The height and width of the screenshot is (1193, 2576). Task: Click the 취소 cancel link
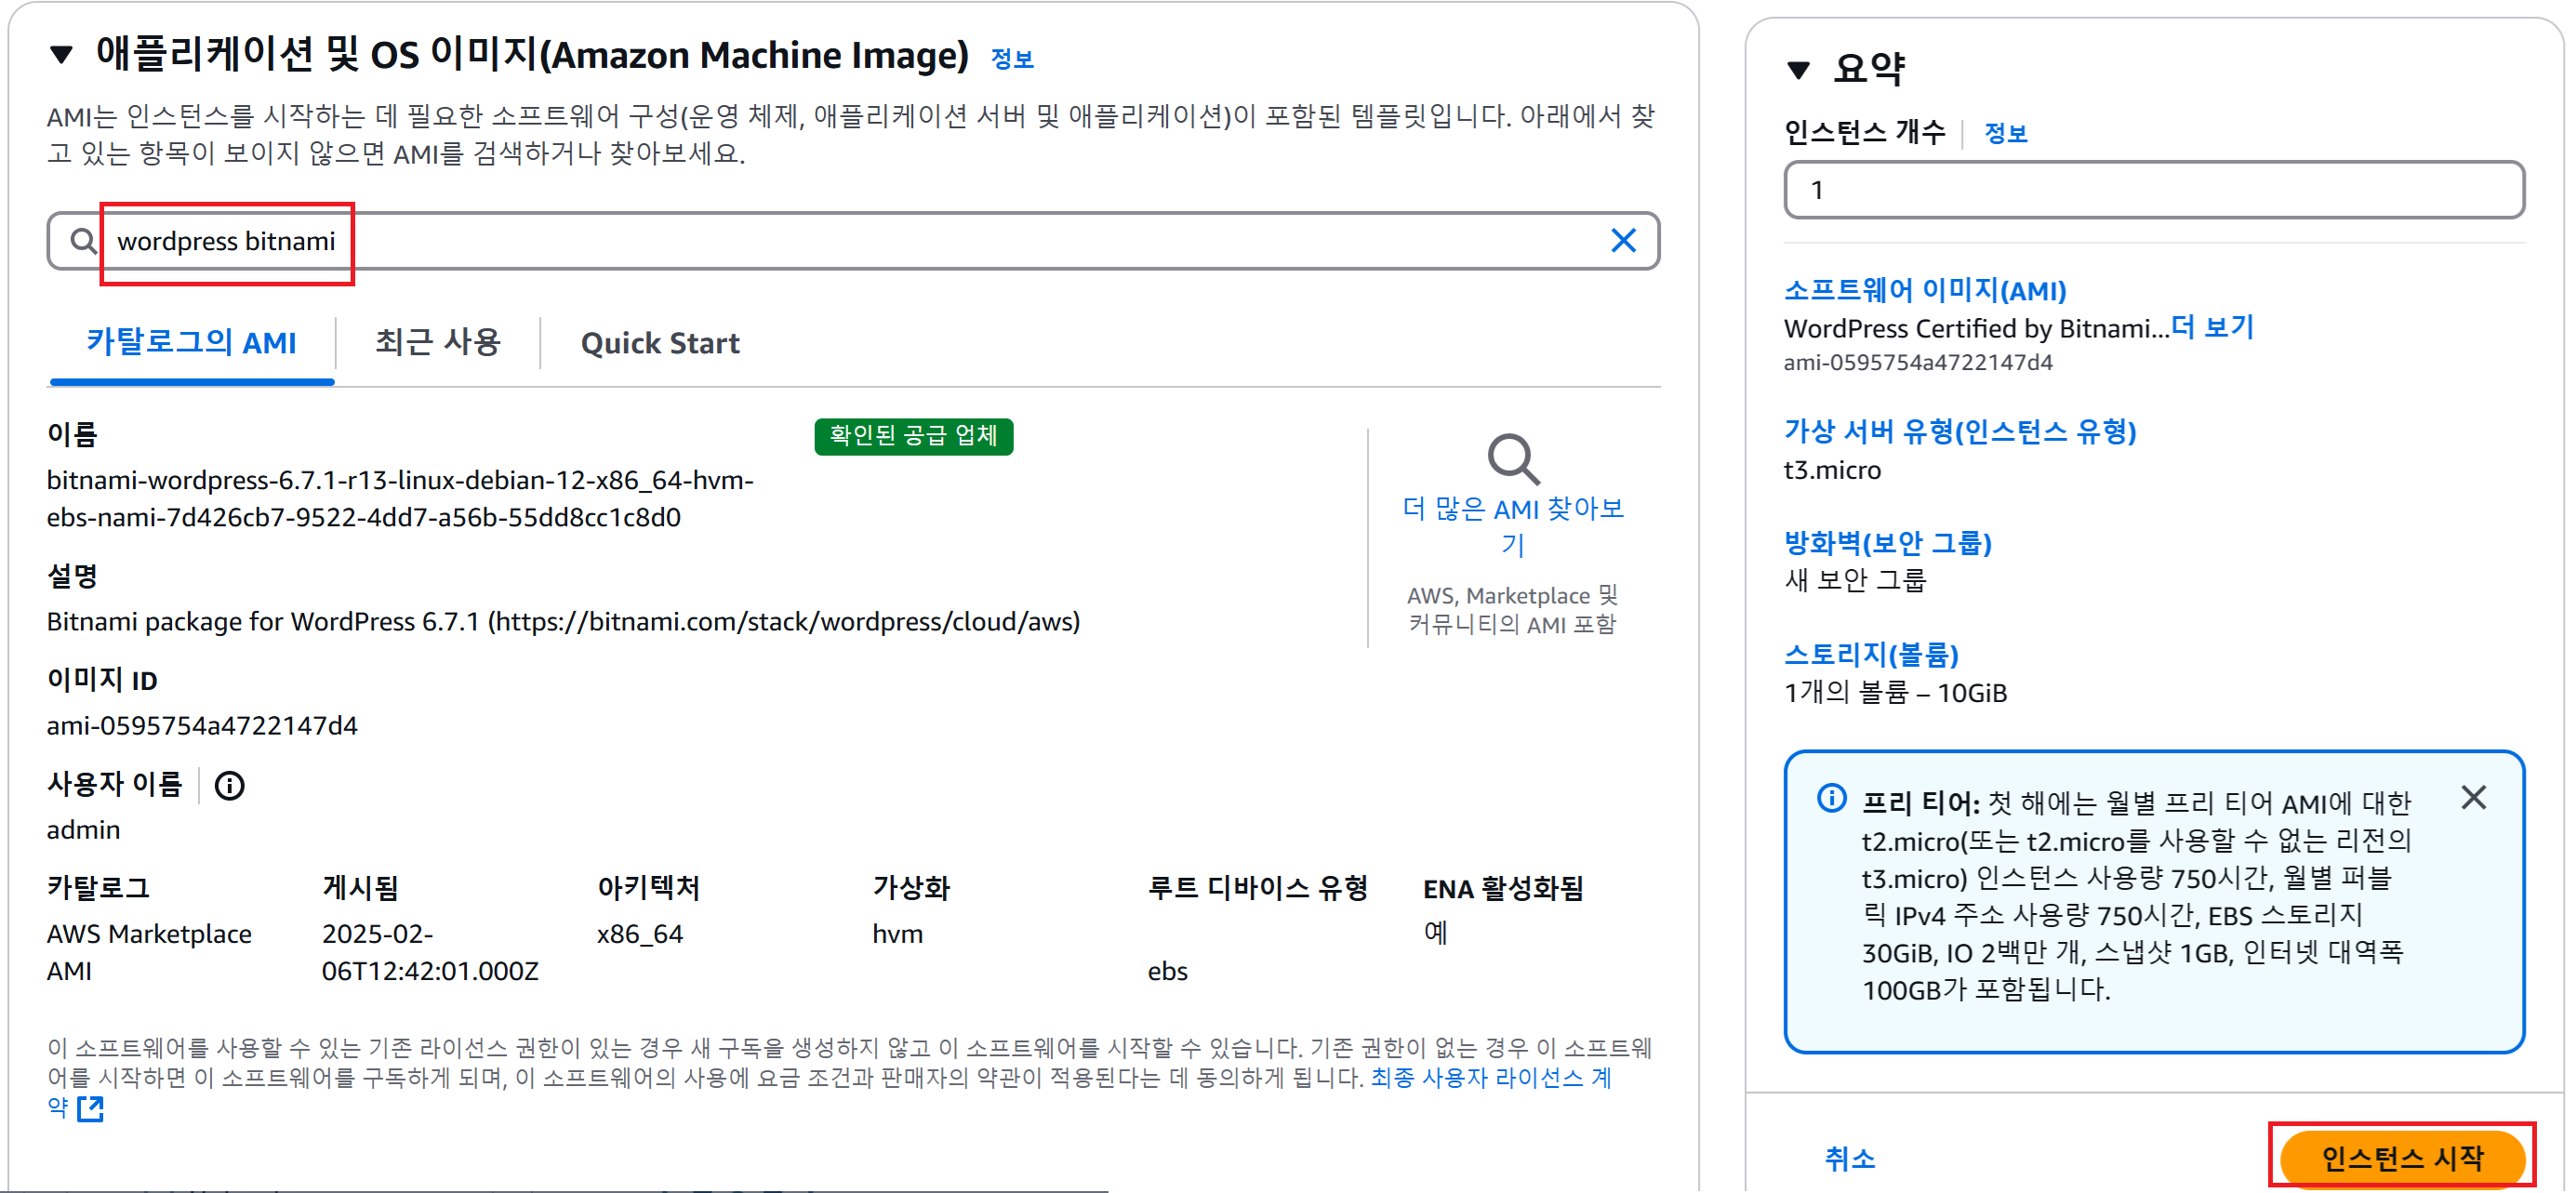1849,1158
